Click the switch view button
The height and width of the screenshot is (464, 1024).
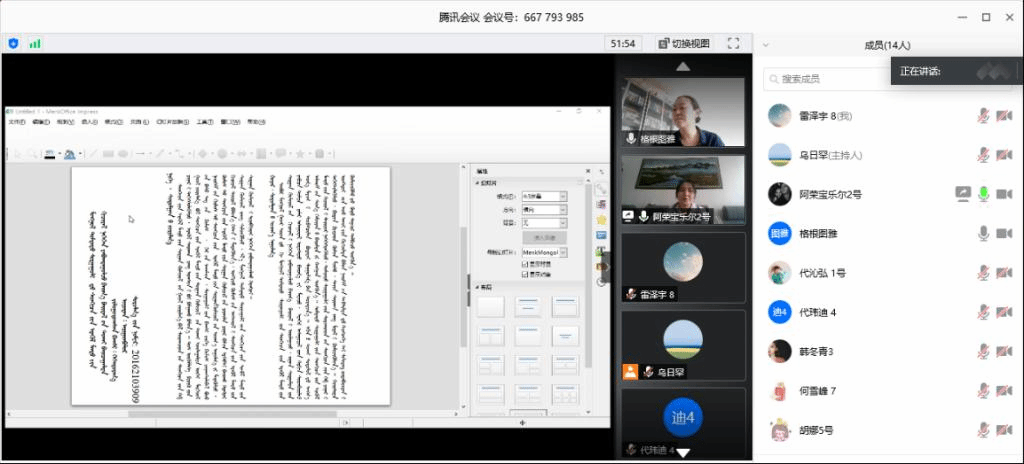(x=684, y=43)
